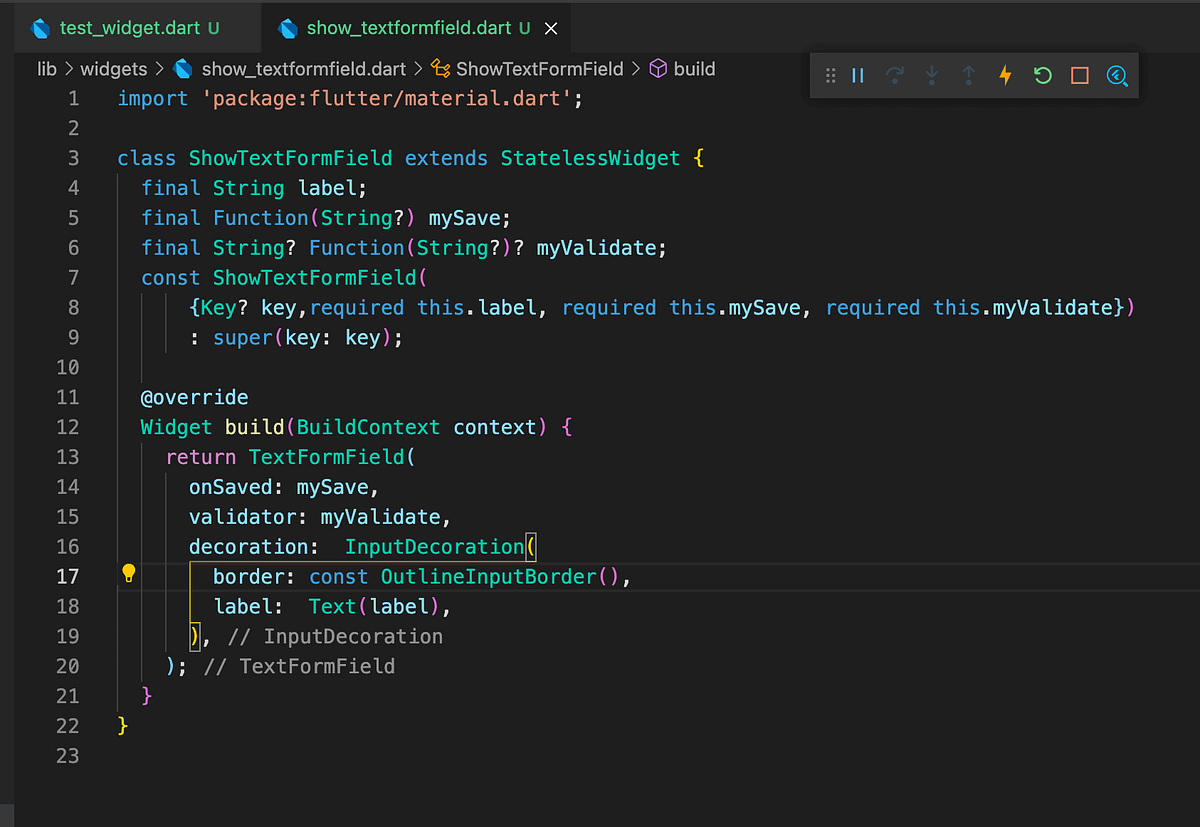Click the Dart file icon in the breadcrumb
The width and height of the screenshot is (1200, 827).
183,69
